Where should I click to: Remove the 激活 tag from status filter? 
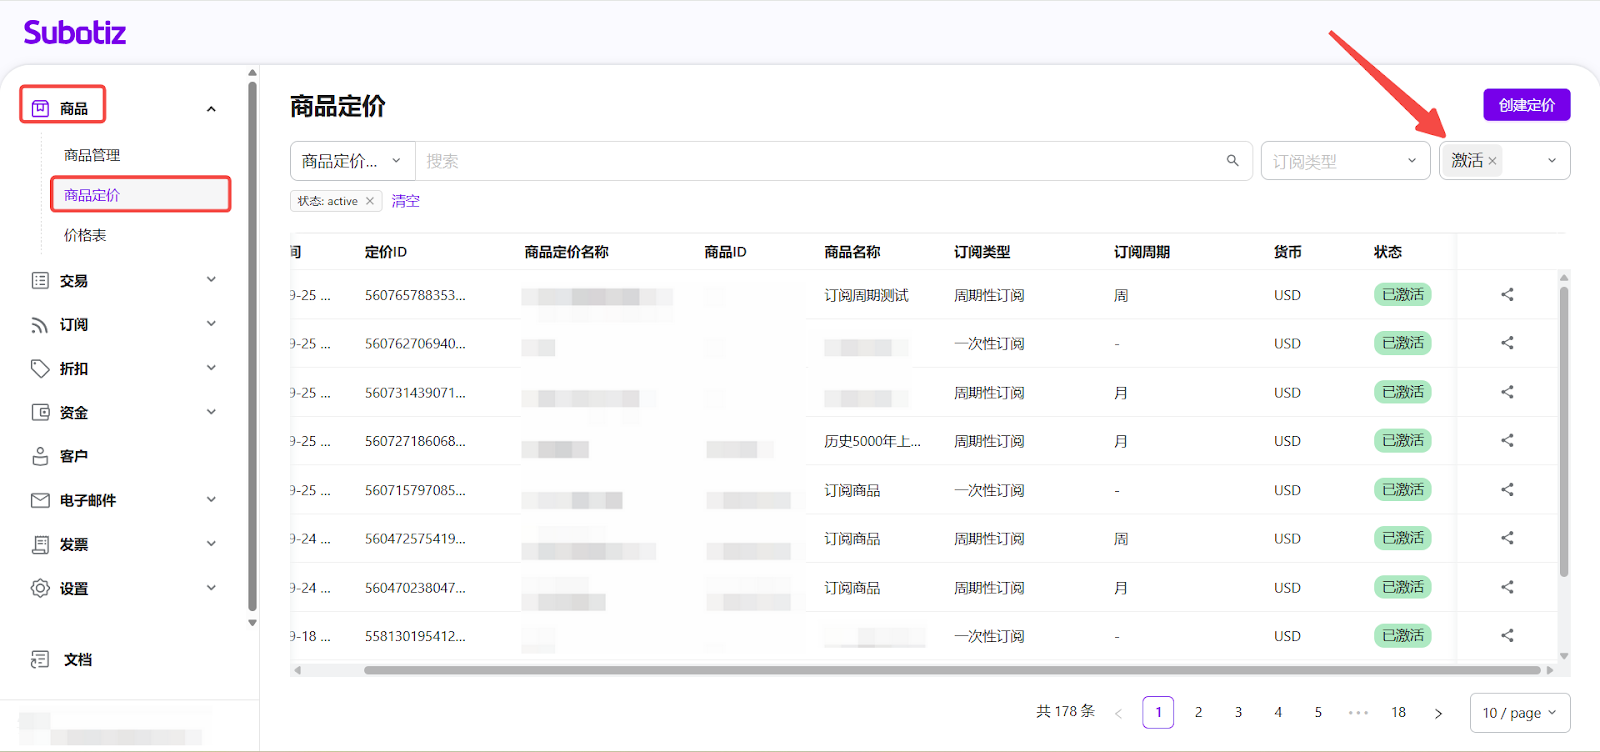[1492, 161]
